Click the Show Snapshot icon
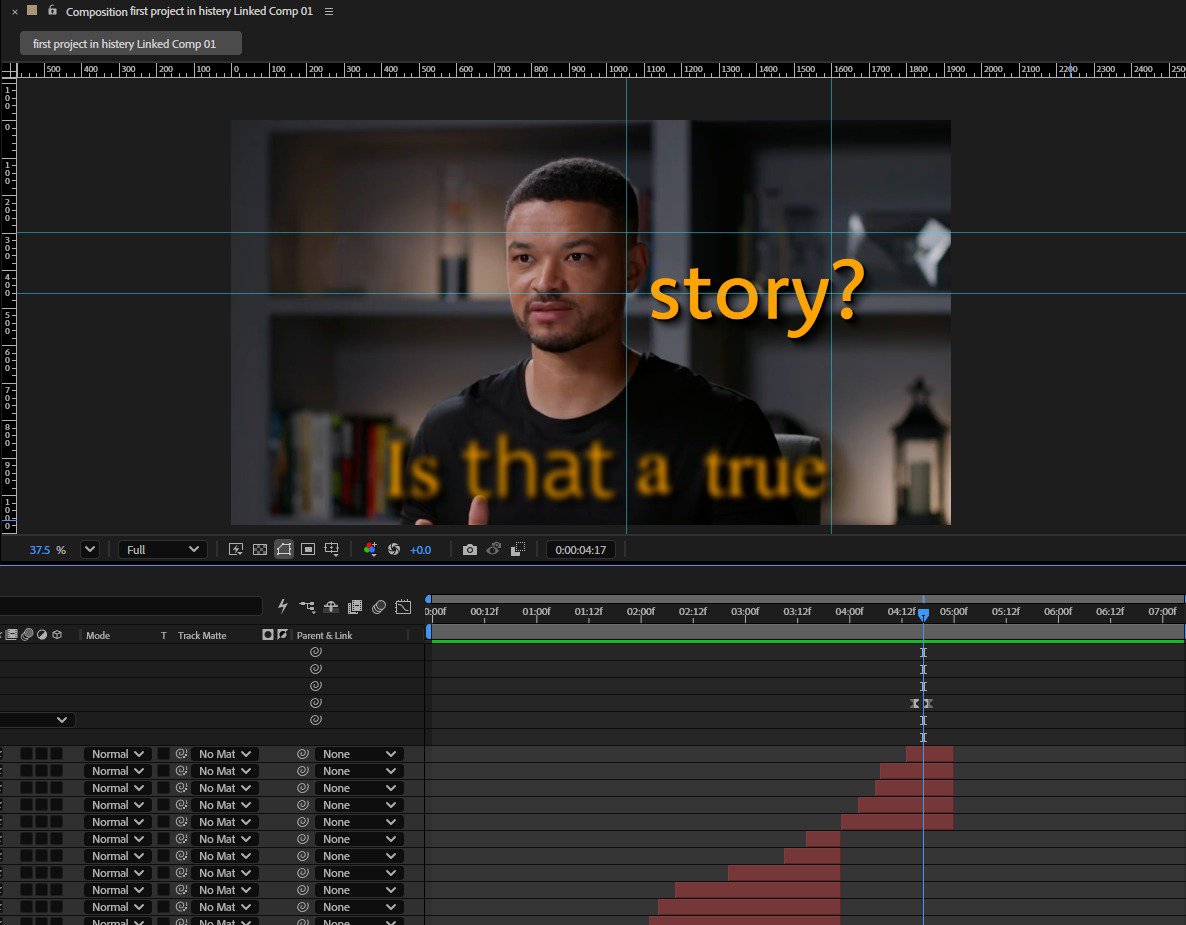 494,549
